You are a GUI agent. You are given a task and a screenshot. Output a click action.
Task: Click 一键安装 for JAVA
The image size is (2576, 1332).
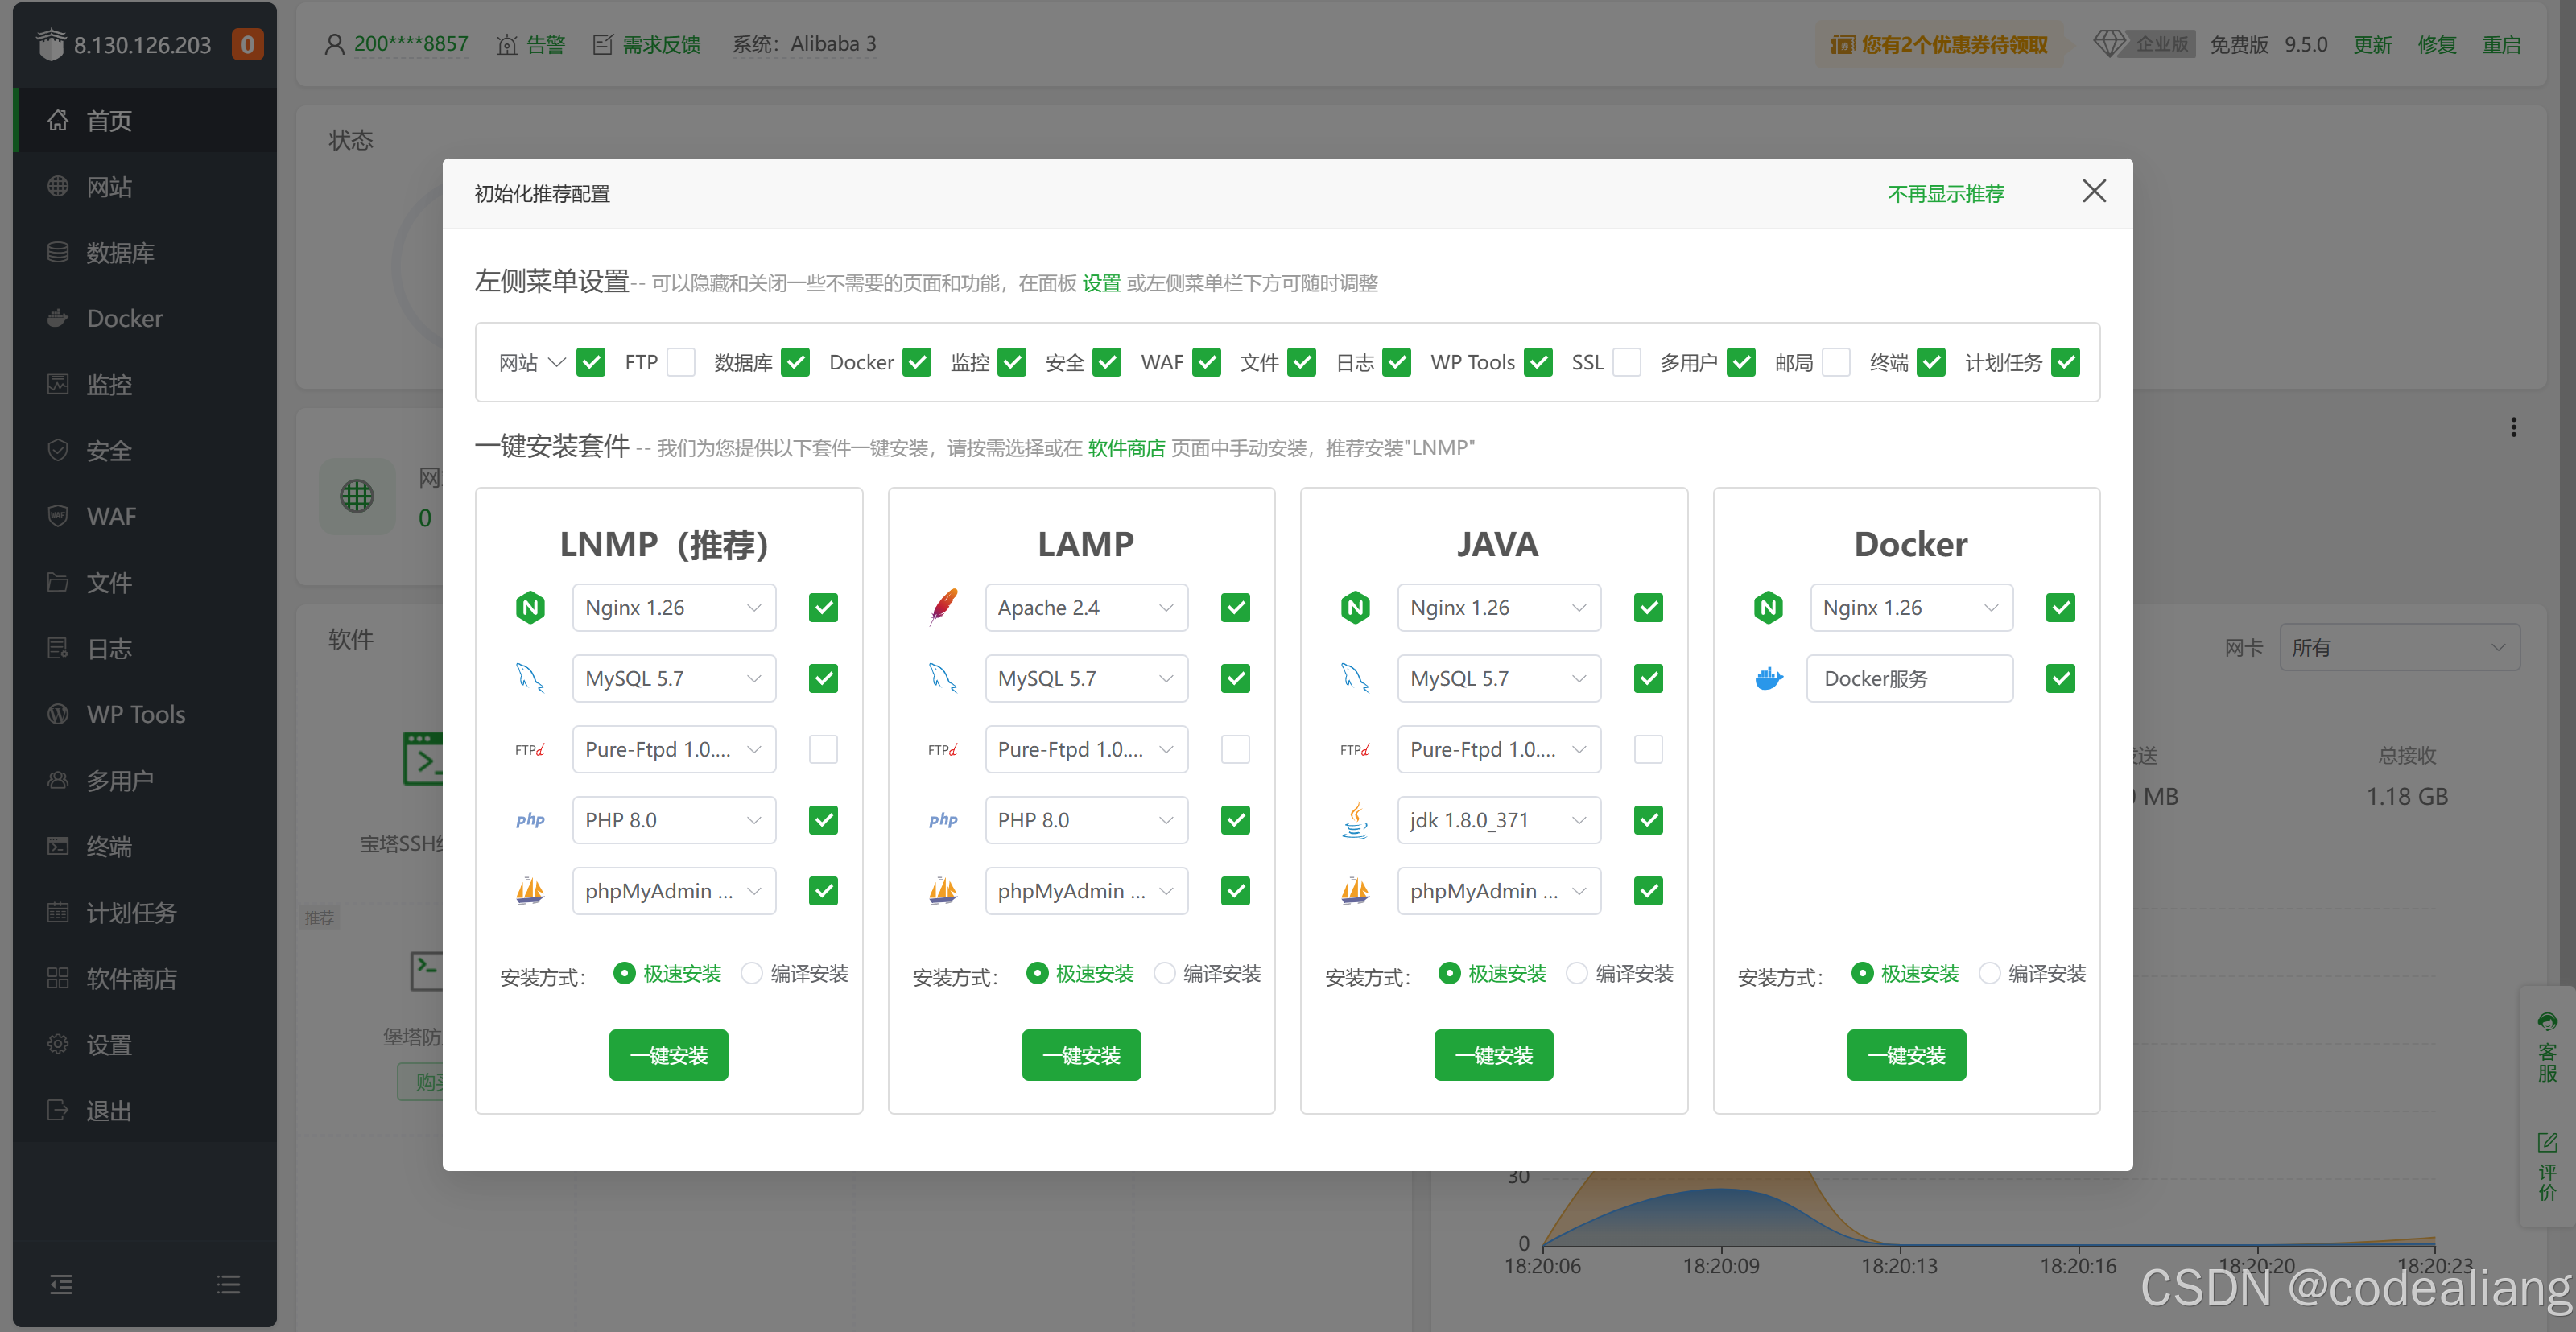pyautogui.click(x=1494, y=1055)
